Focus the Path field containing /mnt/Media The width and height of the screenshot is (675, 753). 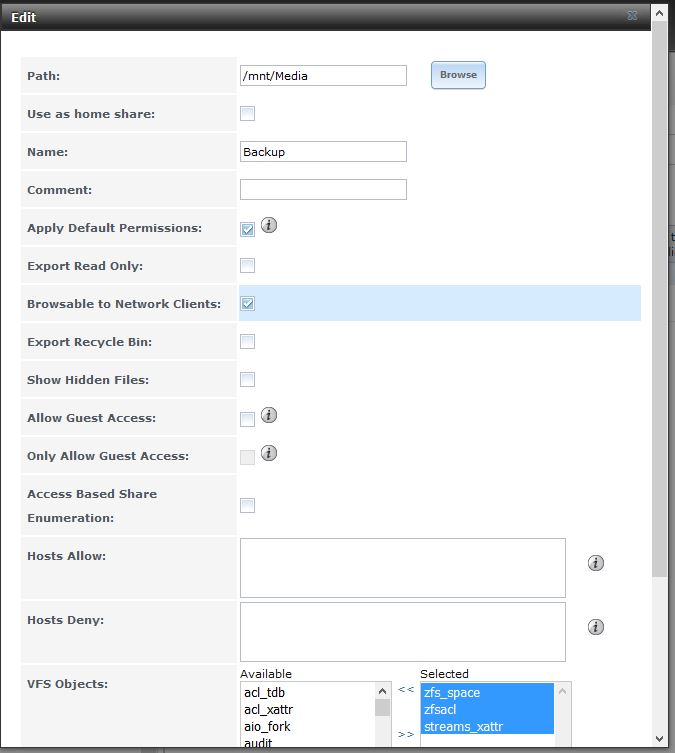pos(323,76)
